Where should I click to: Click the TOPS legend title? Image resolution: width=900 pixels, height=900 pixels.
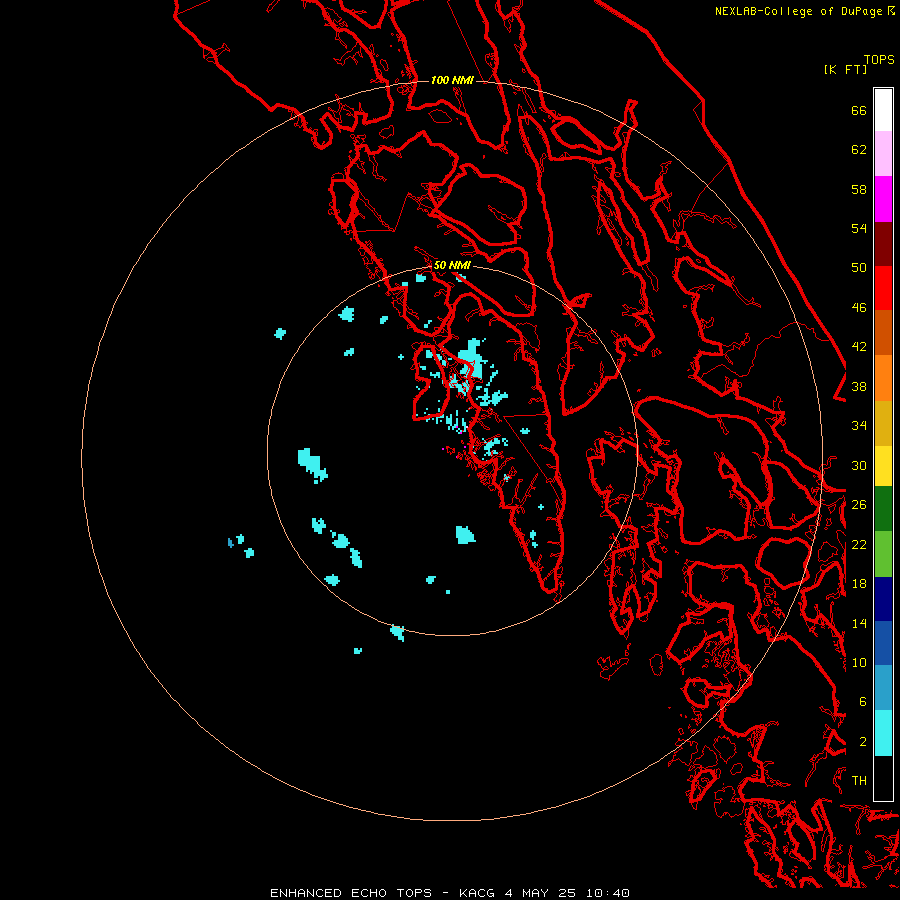[879, 59]
